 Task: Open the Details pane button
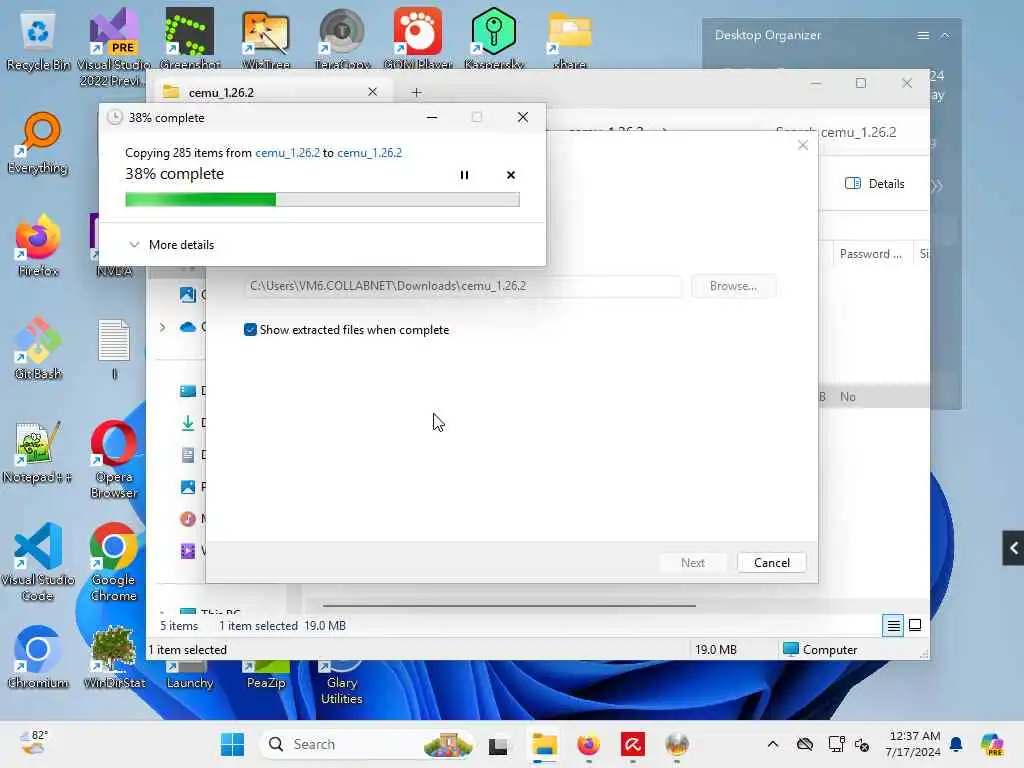tap(875, 184)
